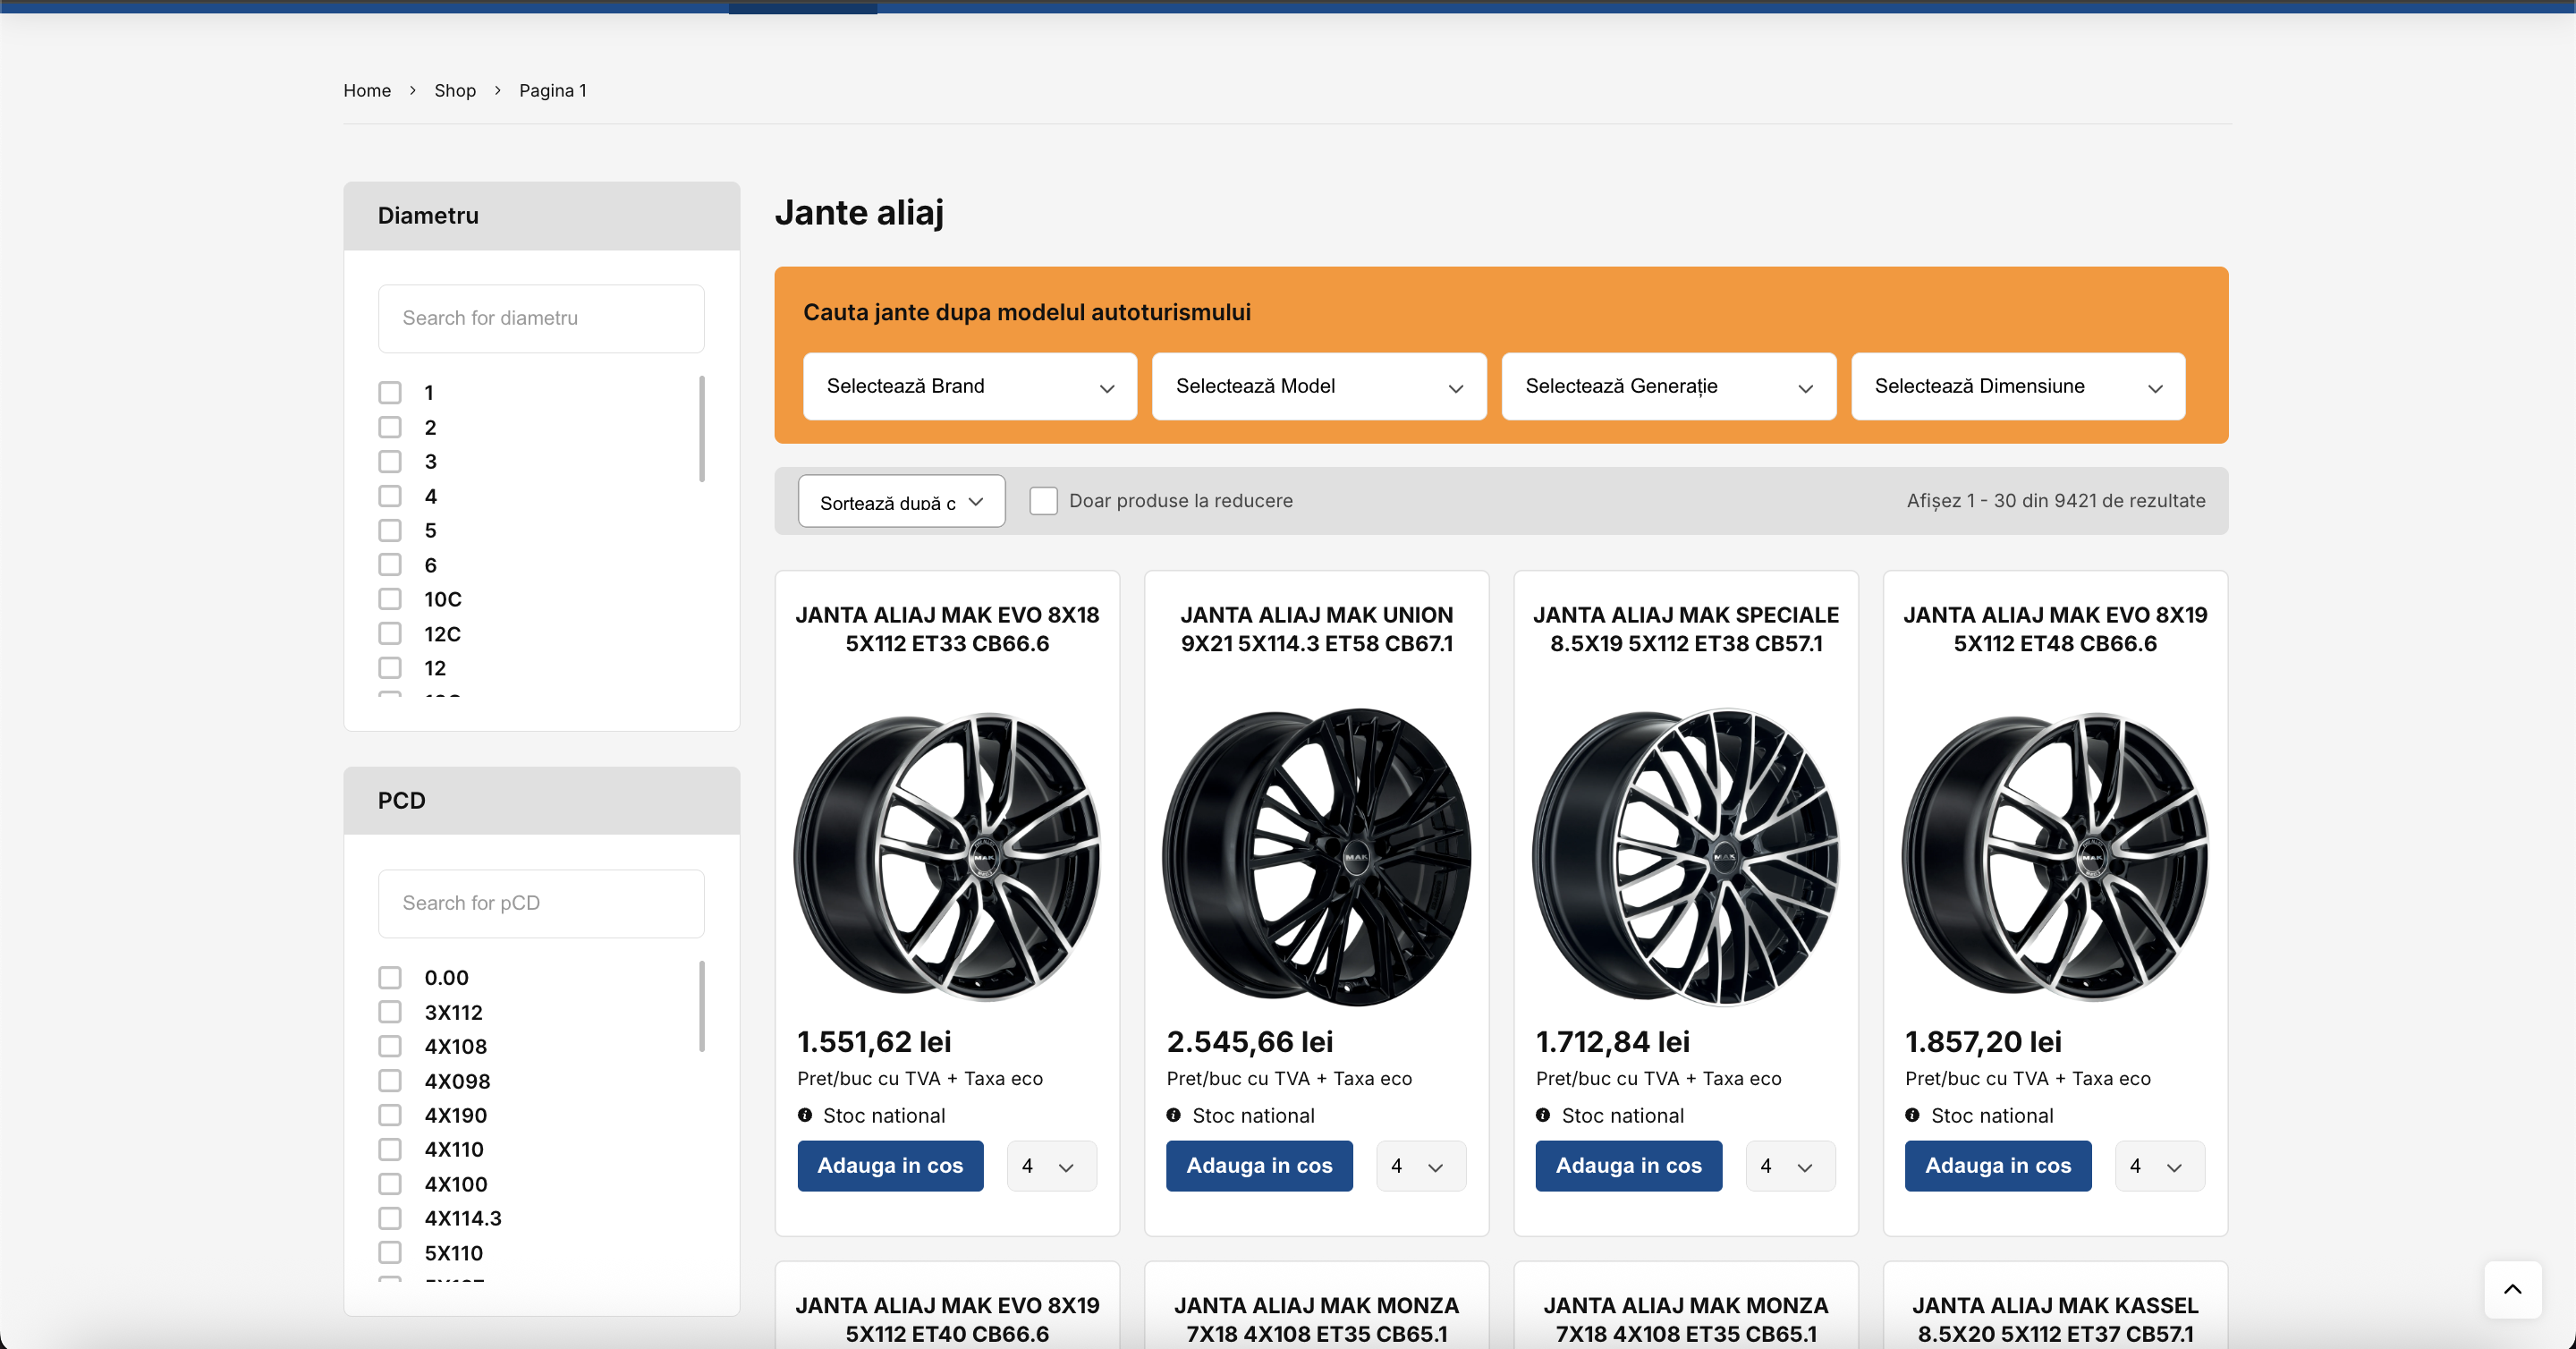The width and height of the screenshot is (2576, 1349).
Task: Open the Selectează Dimensiune dropdown
Action: pyautogui.click(x=2017, y=386)
